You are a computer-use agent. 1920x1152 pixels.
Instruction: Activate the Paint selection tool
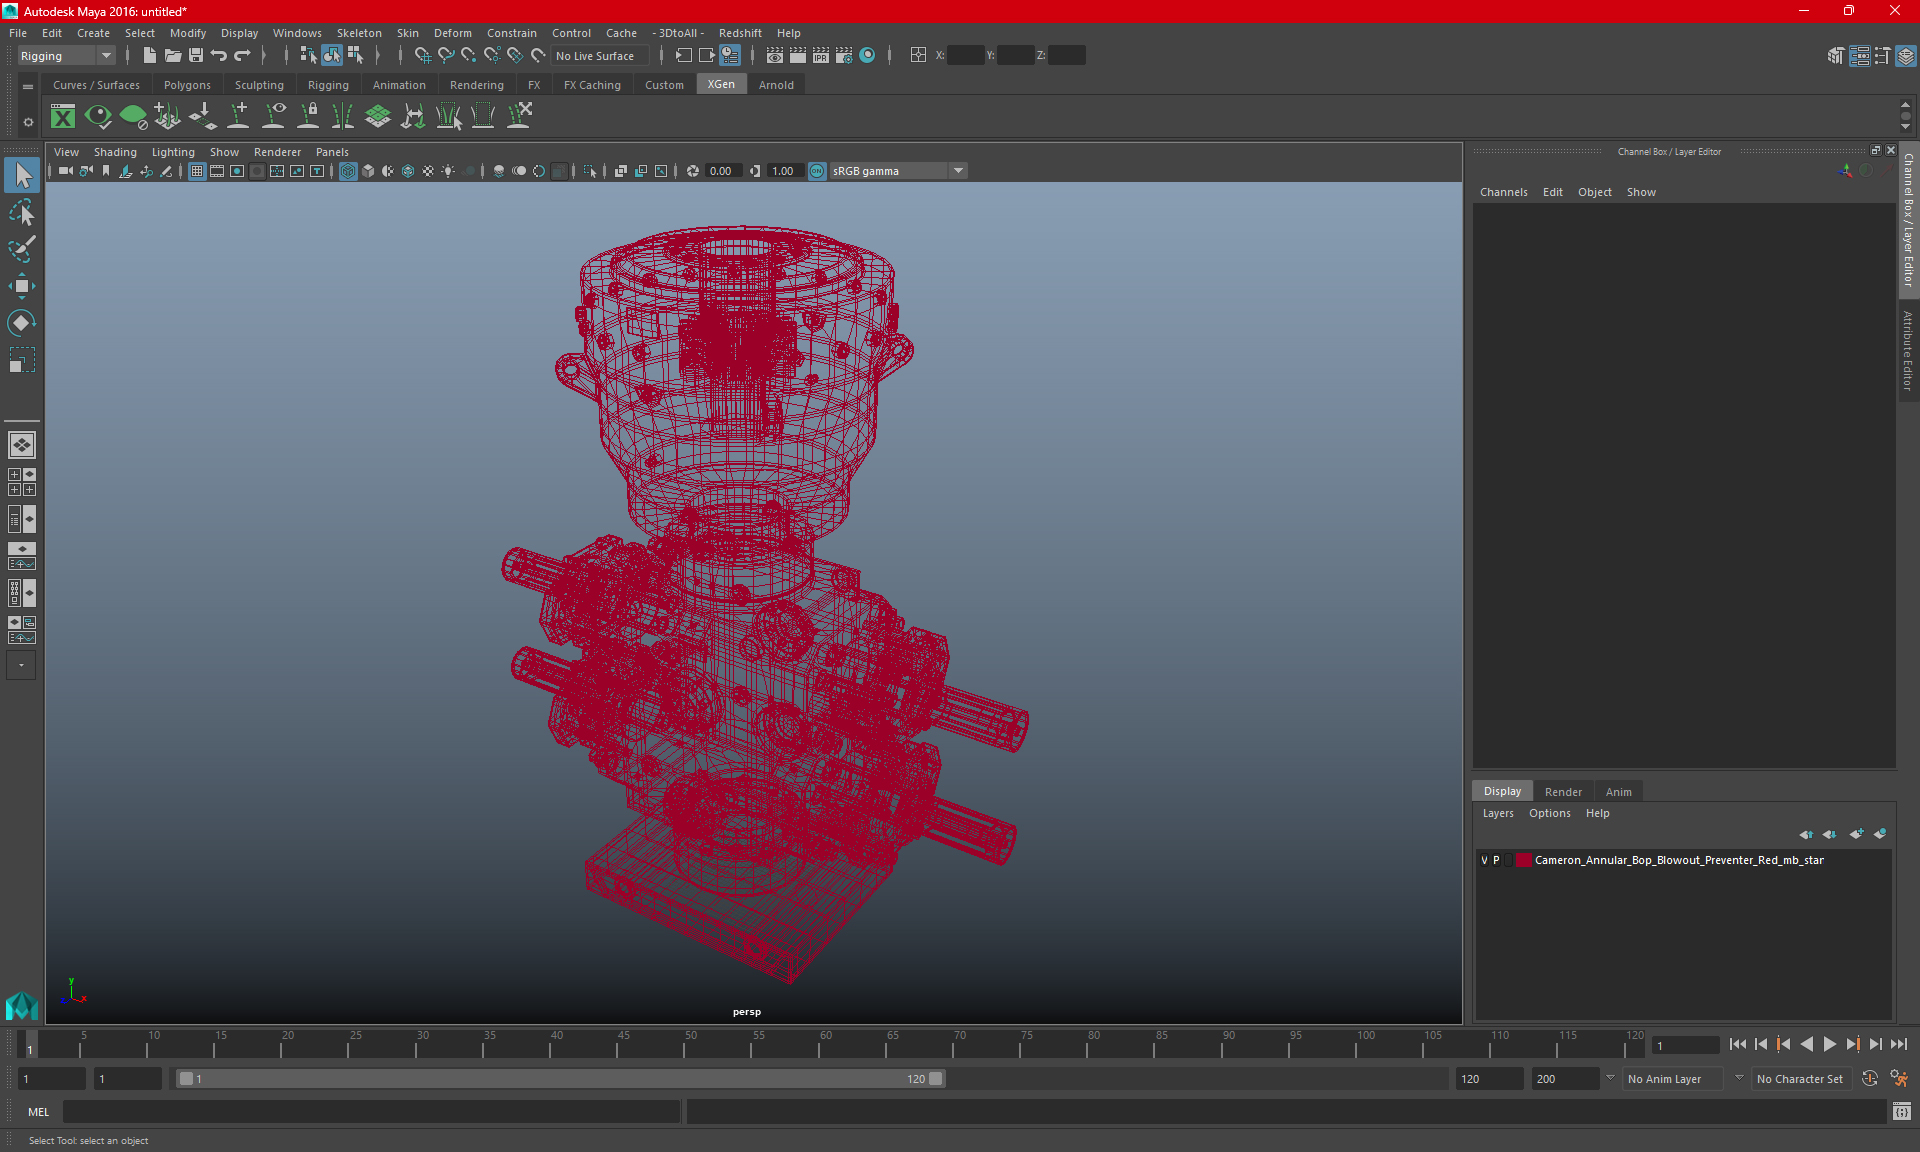point(22,248)
